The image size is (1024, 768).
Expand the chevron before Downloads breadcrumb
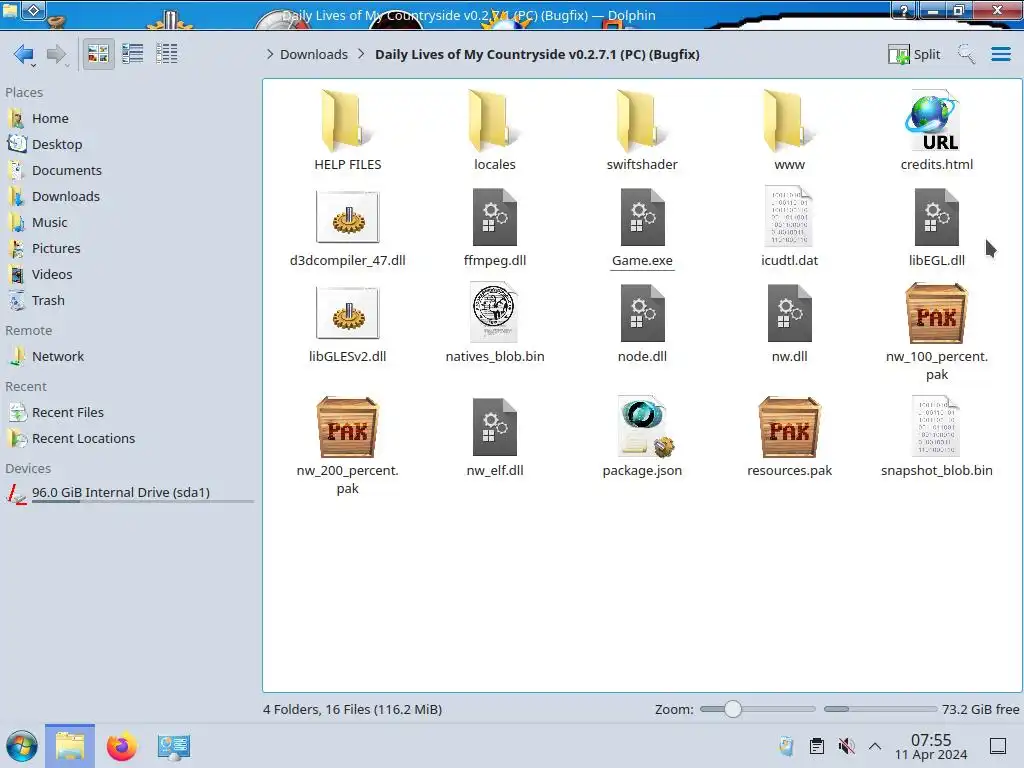(x=270, y=54)
